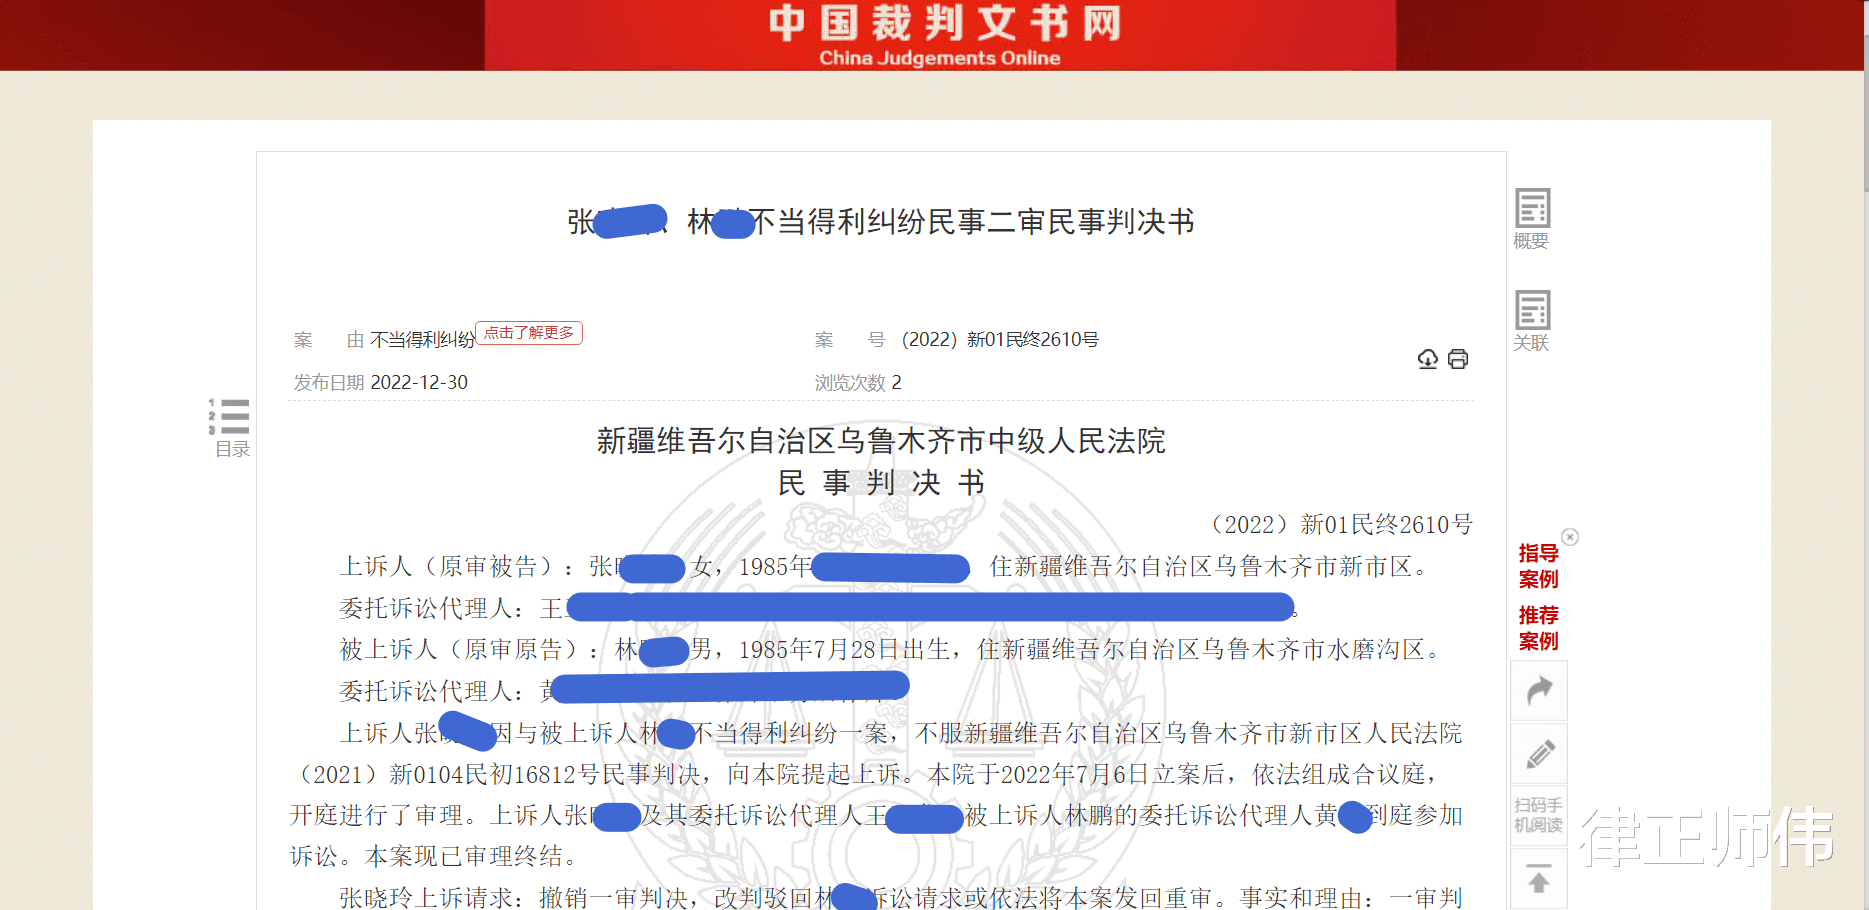Click the 浏览次数 2 view count
The width and height of the screenshot is (1869, 910).
[858, 382]
